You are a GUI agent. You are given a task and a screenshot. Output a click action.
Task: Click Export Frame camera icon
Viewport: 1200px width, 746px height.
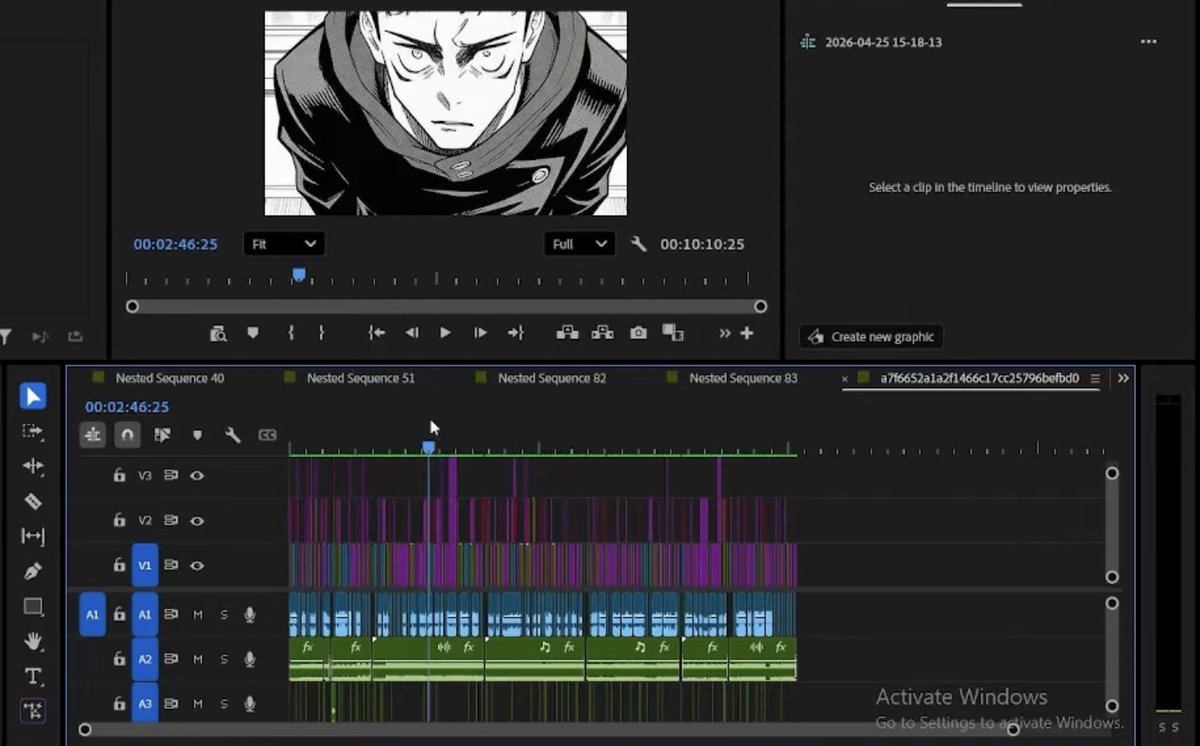638,333
